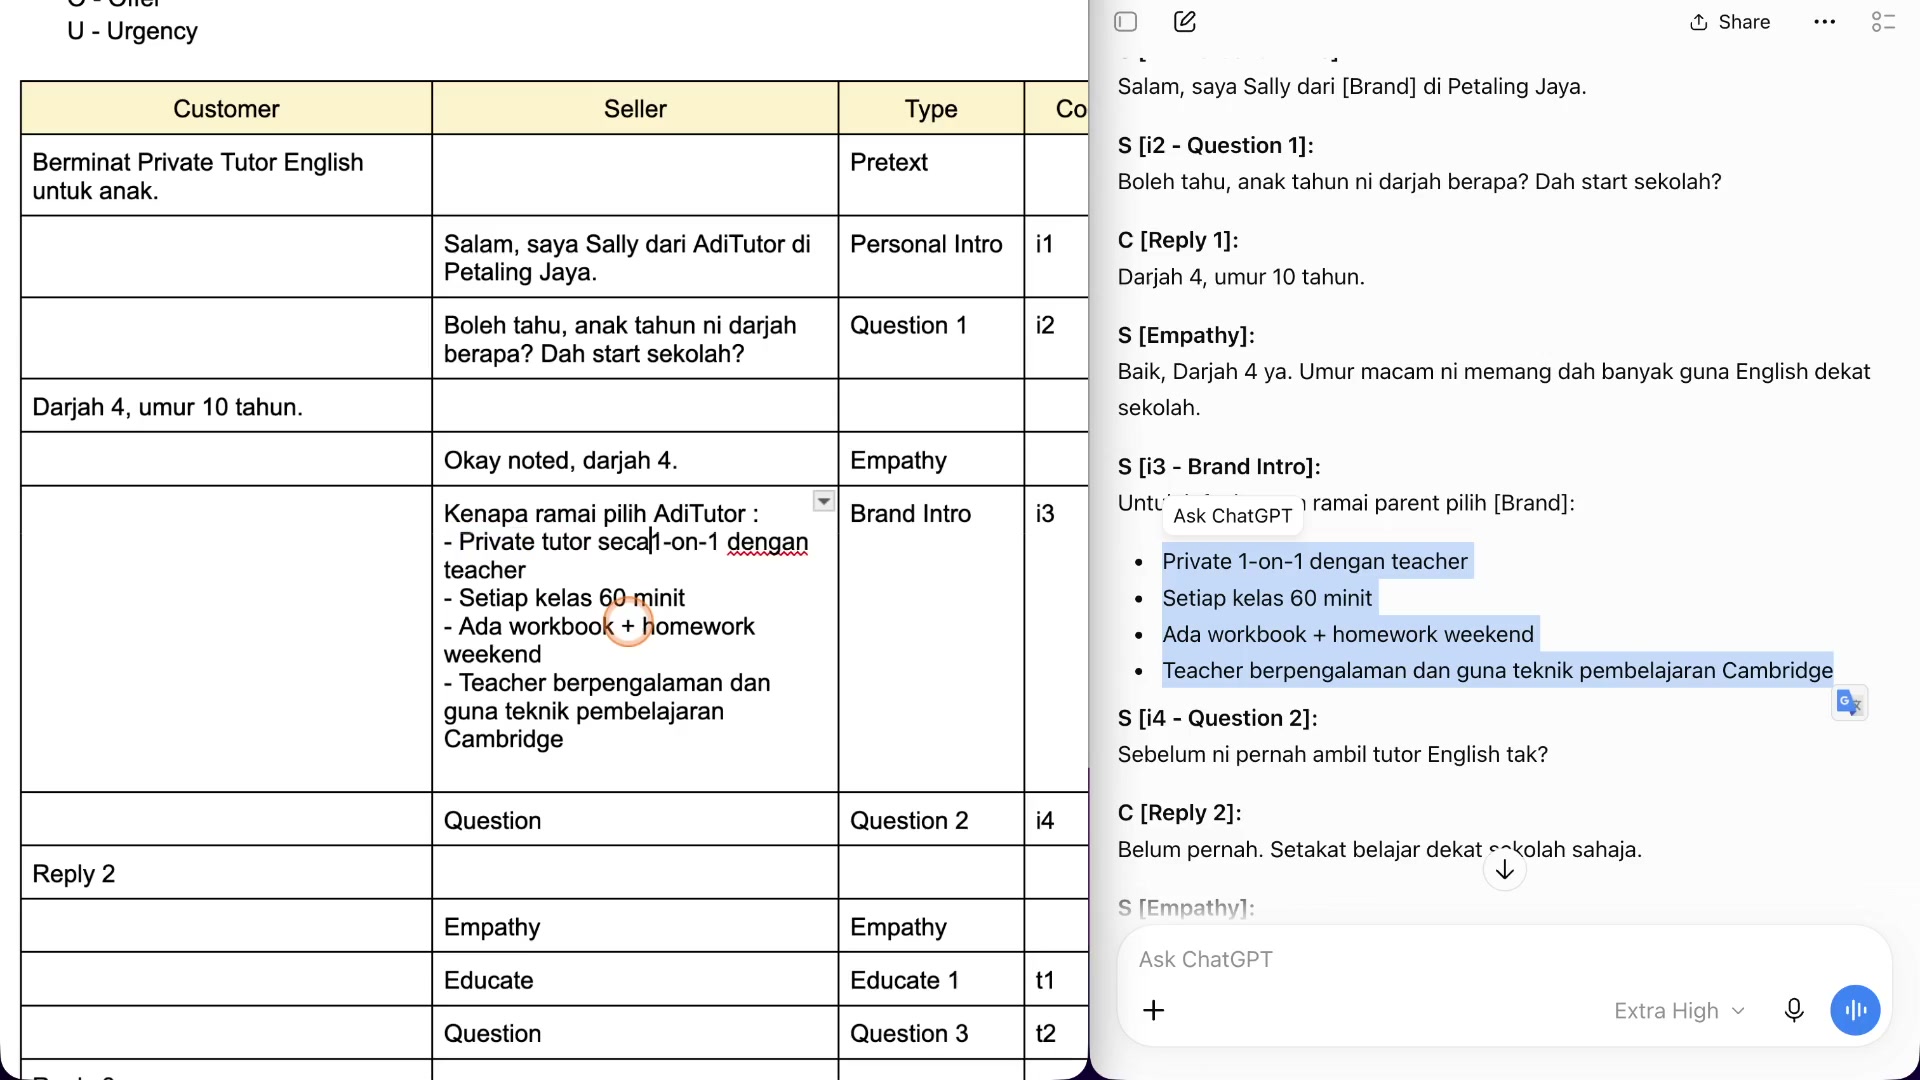Open the dropdown arrow in Brand Intro cell
1920x1080 pixels.
click(823, 501)
